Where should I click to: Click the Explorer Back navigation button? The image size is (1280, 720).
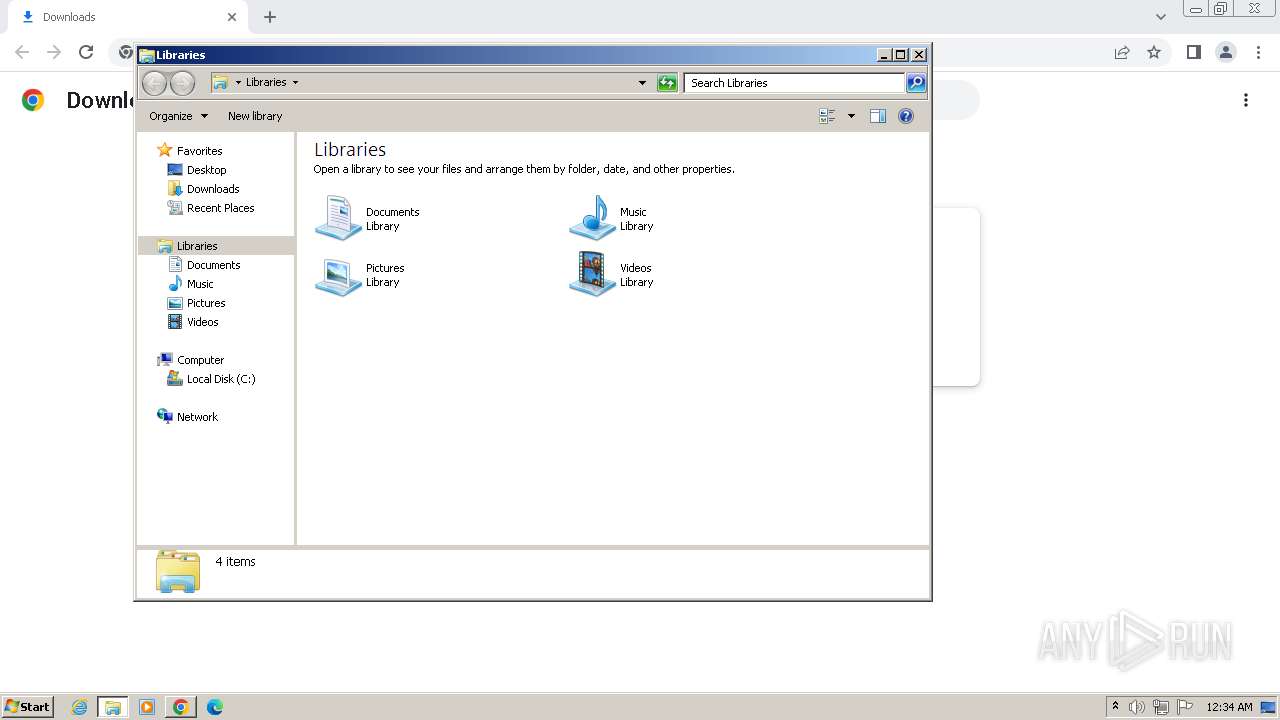(x=154, y=83)
